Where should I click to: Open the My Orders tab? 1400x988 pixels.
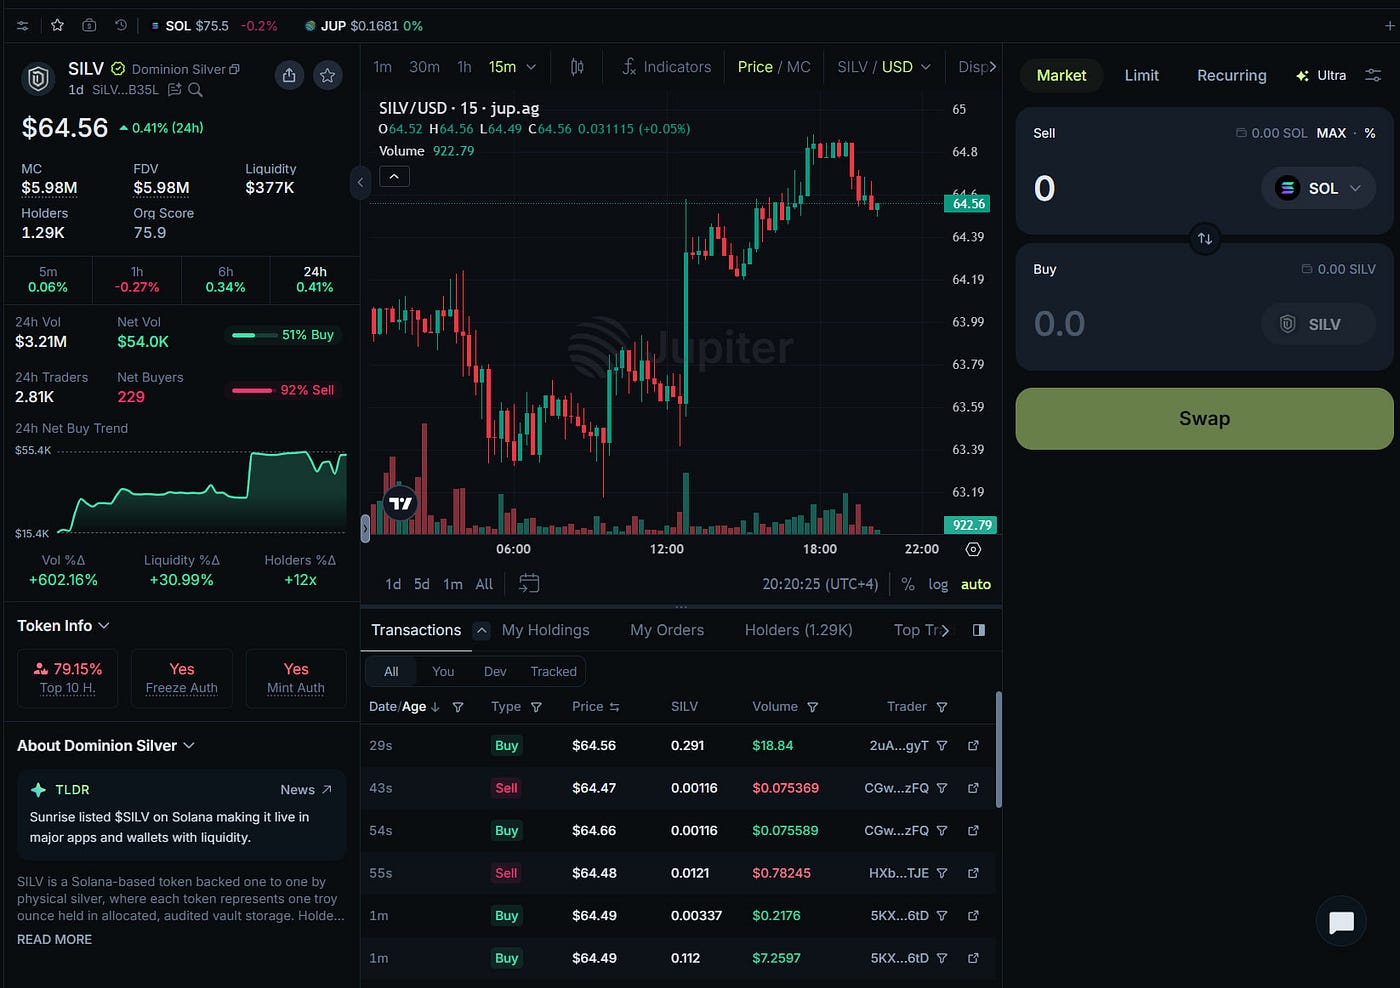click(667, 630)
